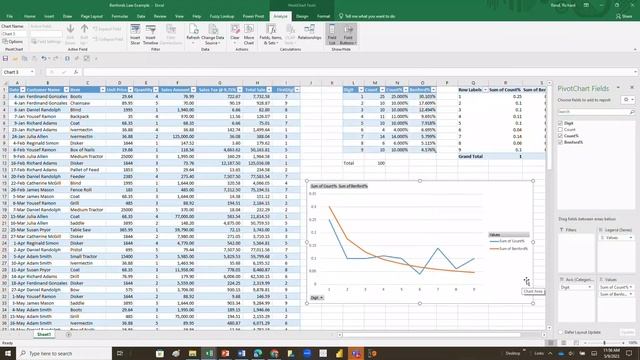Enable Defer Layout Update checkbox
The image size is (640, 360).
560,332
